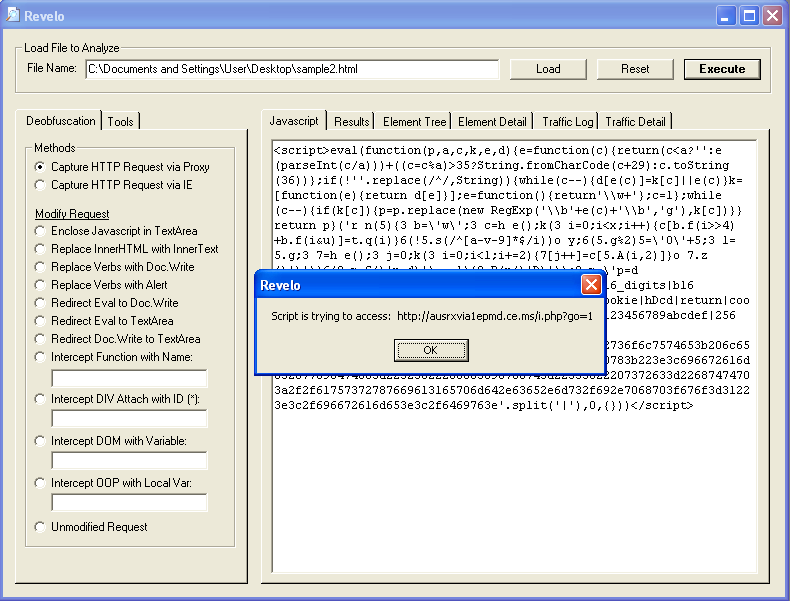Select Capture HTTP Request via Proxy
The height and width of the screenshot is (601, 790).
41,167
